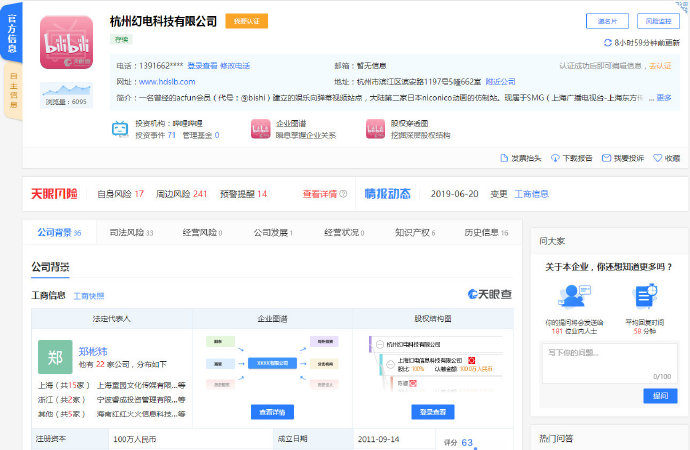Viewport: 690px width, 450px height.
Task: Click the 发票抬头 document icon
Action: click(504, 158)
